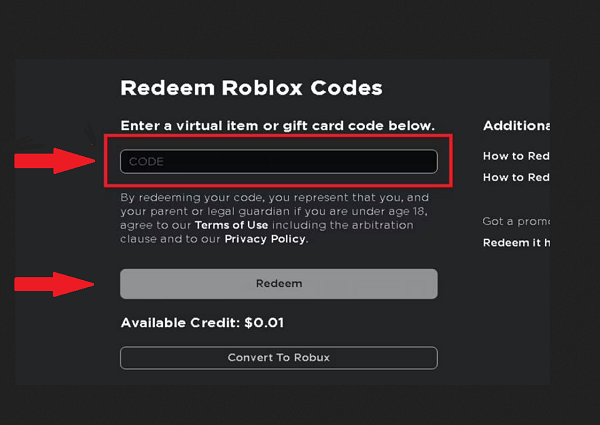The height and width of the screenshot is (425, 600).
Task: Open the first How to Red... help link
Action: (516, 156)
